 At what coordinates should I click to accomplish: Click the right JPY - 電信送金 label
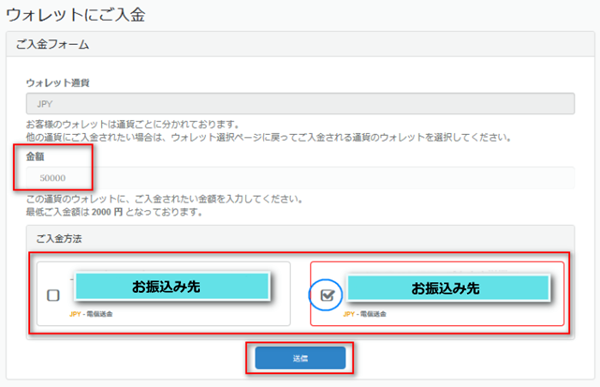click(x=365, y=314)
